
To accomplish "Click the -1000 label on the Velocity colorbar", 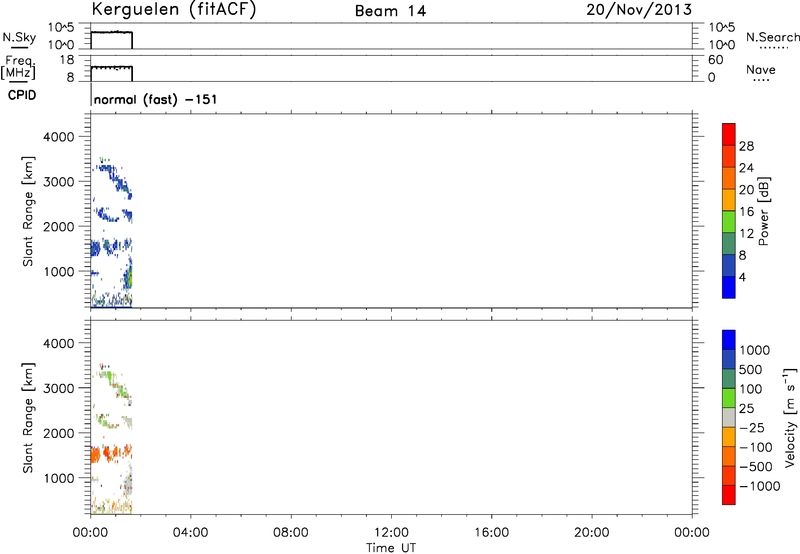I will 759,486.
